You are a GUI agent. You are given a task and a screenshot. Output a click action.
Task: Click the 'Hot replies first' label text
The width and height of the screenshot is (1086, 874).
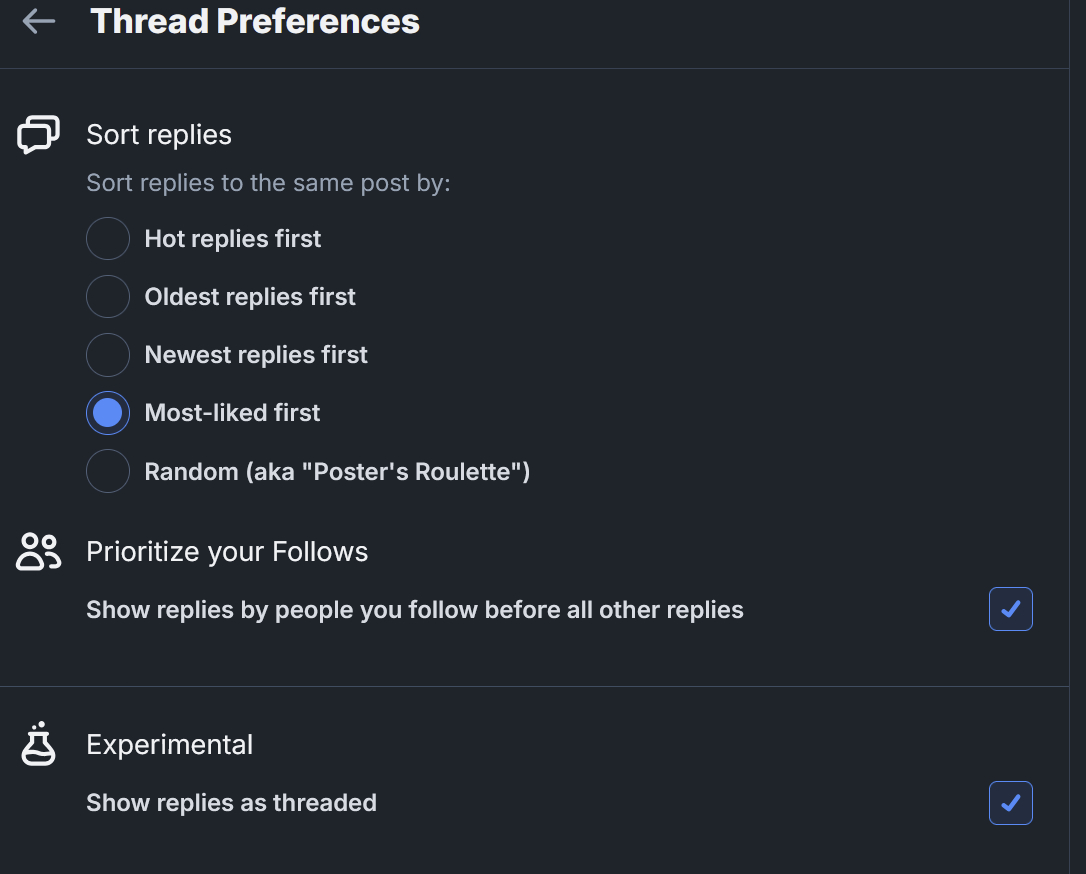point(233,239)
